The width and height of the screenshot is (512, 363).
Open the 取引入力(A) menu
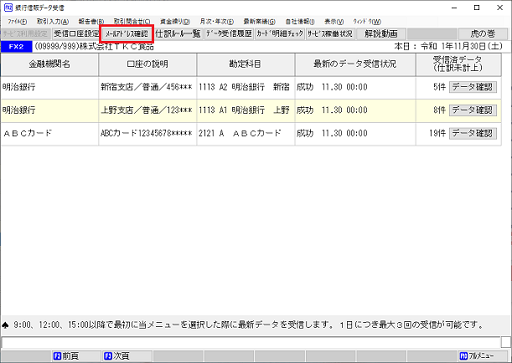53,22
